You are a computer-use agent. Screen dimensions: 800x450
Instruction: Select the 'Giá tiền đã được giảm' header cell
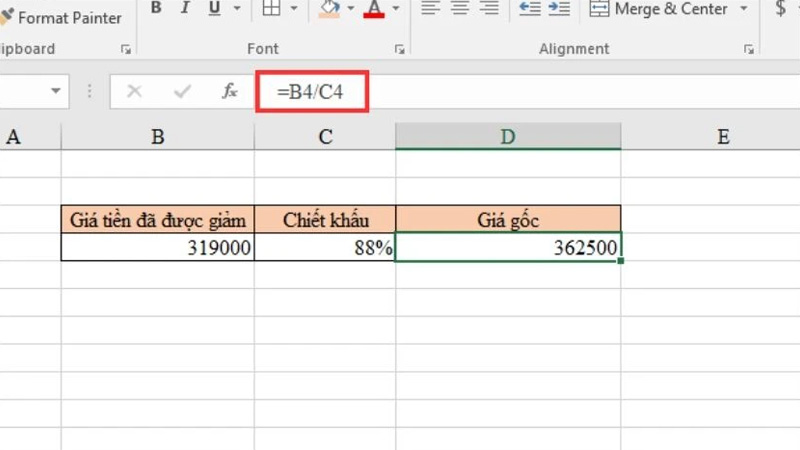pyautogui.click(x=158, y=219)
